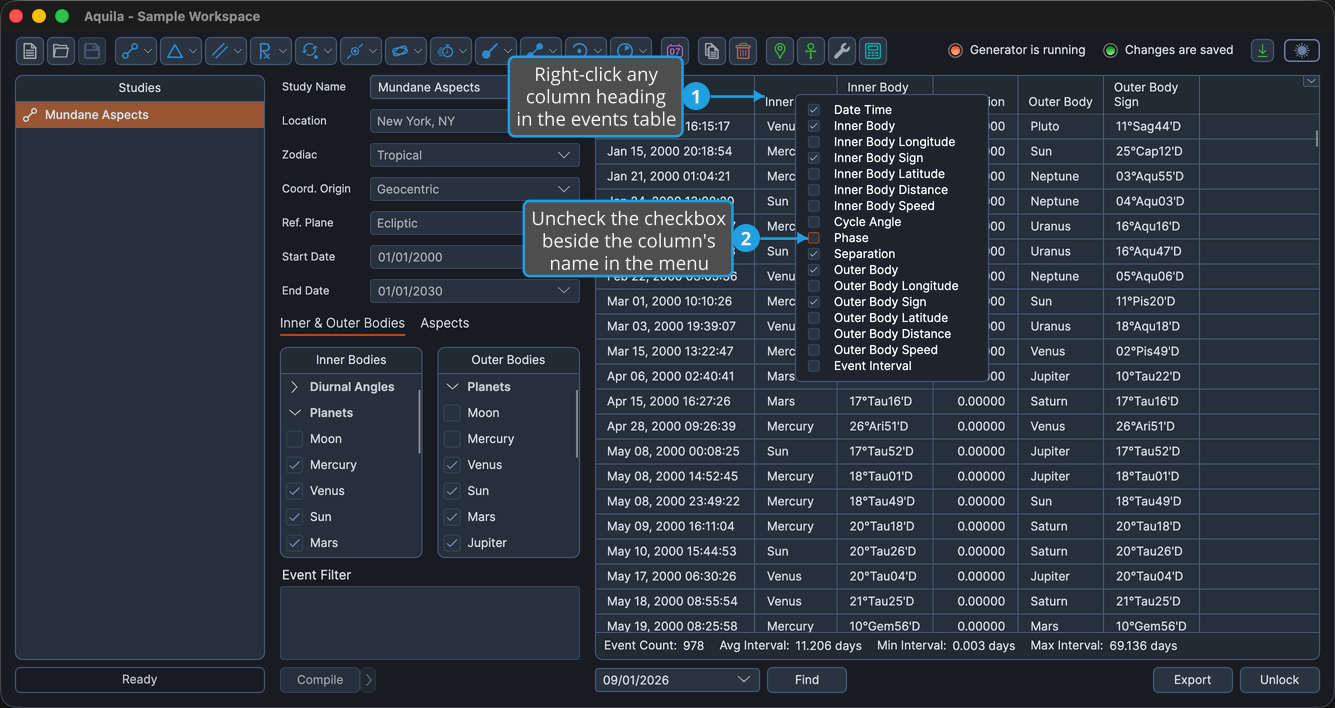Click the save disk toolbar icon

point(91,51)
